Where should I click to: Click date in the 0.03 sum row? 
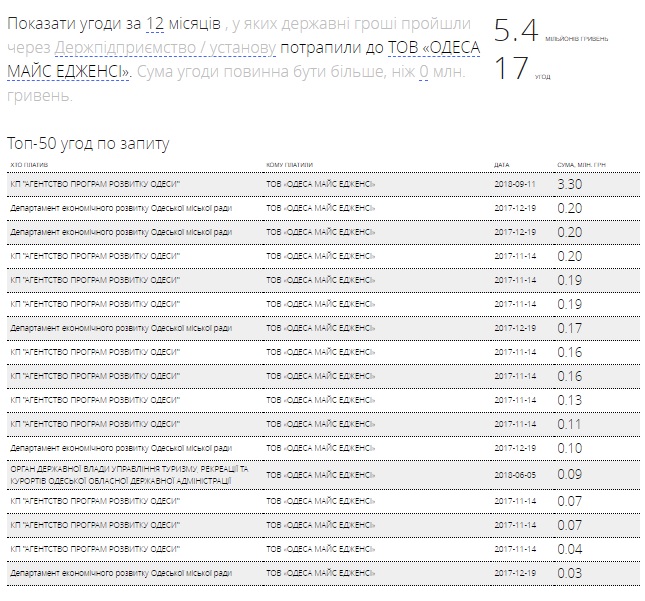point(515,573)
